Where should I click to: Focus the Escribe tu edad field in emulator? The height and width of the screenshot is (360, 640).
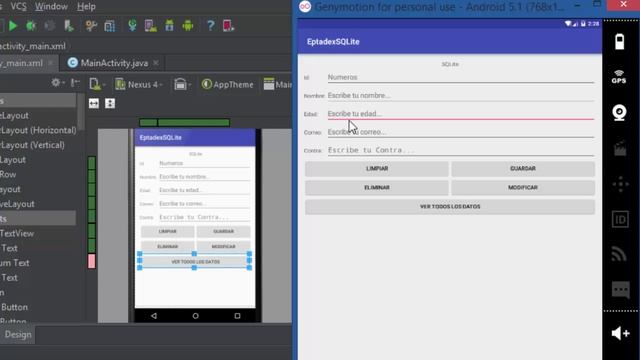coord(460,114)
